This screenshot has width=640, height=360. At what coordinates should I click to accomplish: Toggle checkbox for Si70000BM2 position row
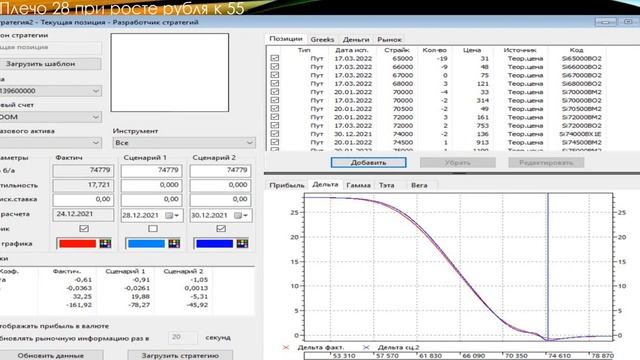coord(275,92)
